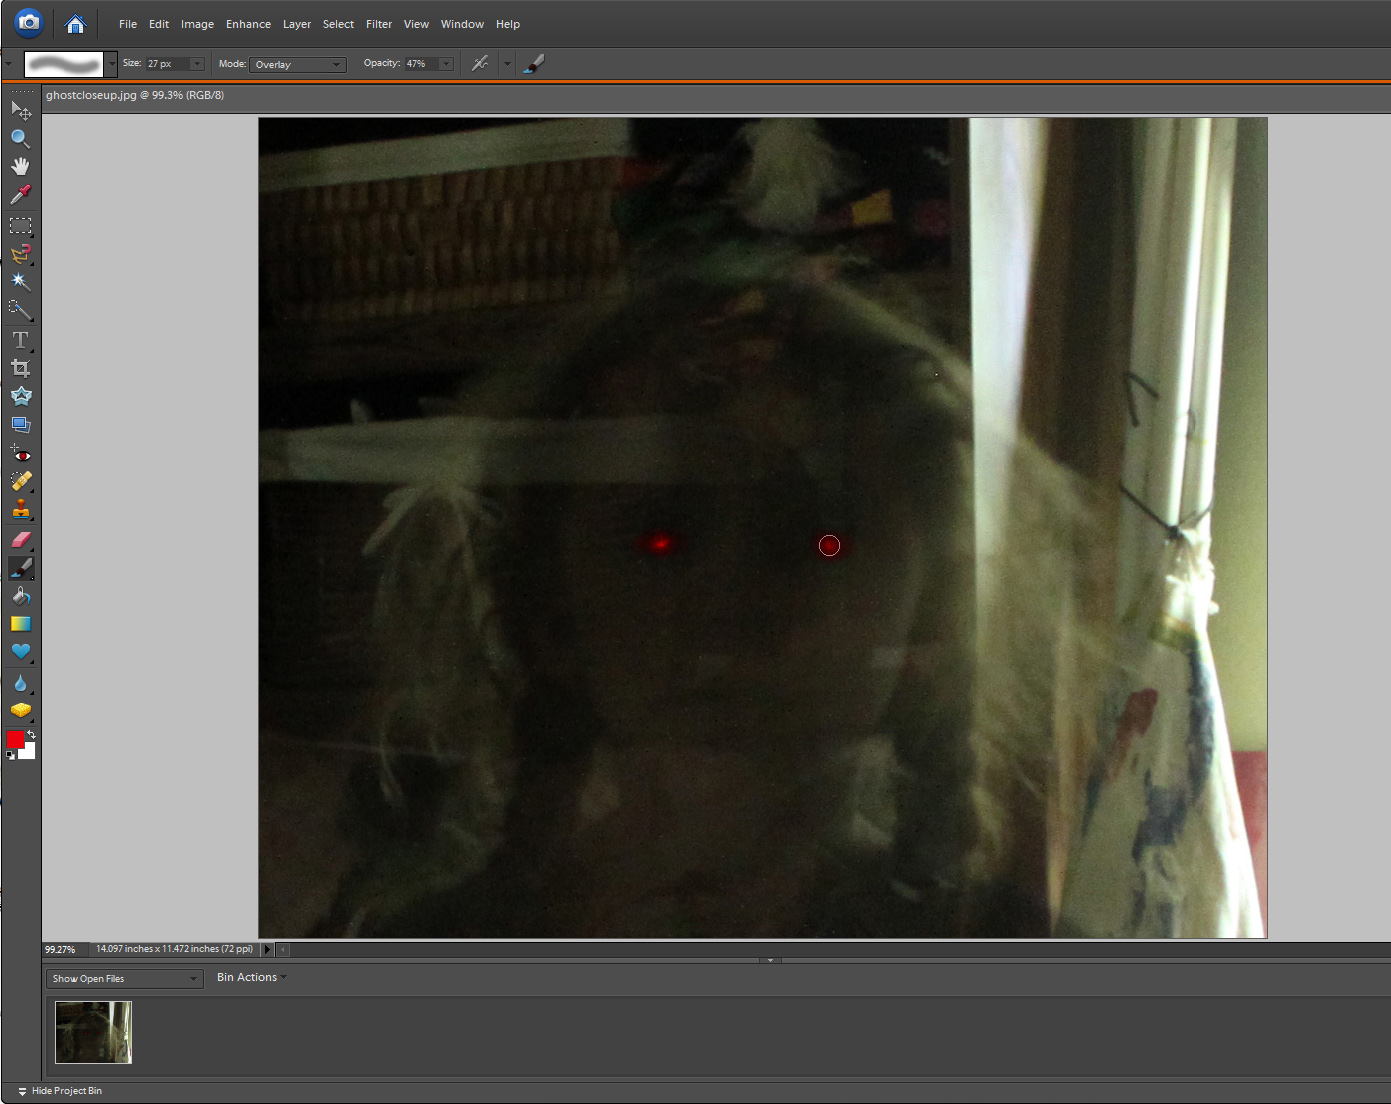Choose the Eraser tool
Viewport: 1391px width, 1104px height.
tap(22, 540)
